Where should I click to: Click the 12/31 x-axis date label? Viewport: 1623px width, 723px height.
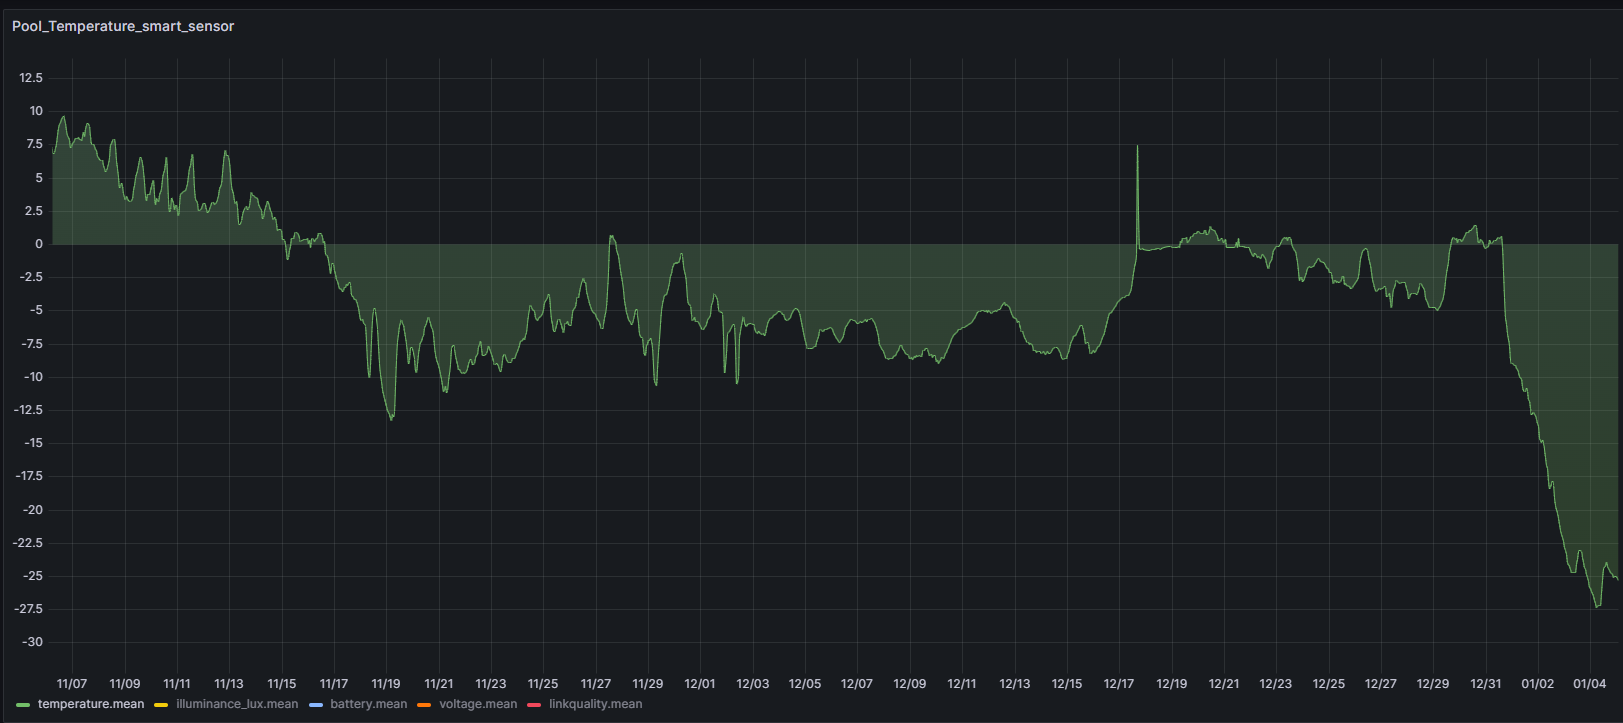click(1486, 684)
